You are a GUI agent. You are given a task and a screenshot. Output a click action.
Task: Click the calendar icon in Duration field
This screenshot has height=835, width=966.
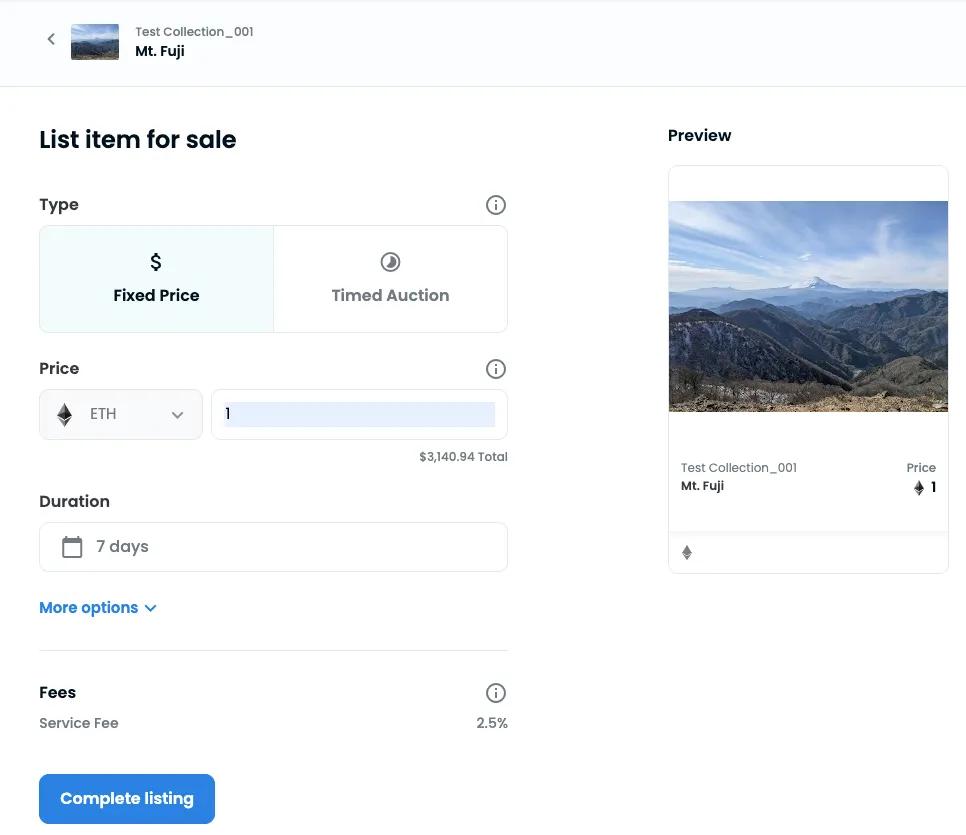(72, 547)
